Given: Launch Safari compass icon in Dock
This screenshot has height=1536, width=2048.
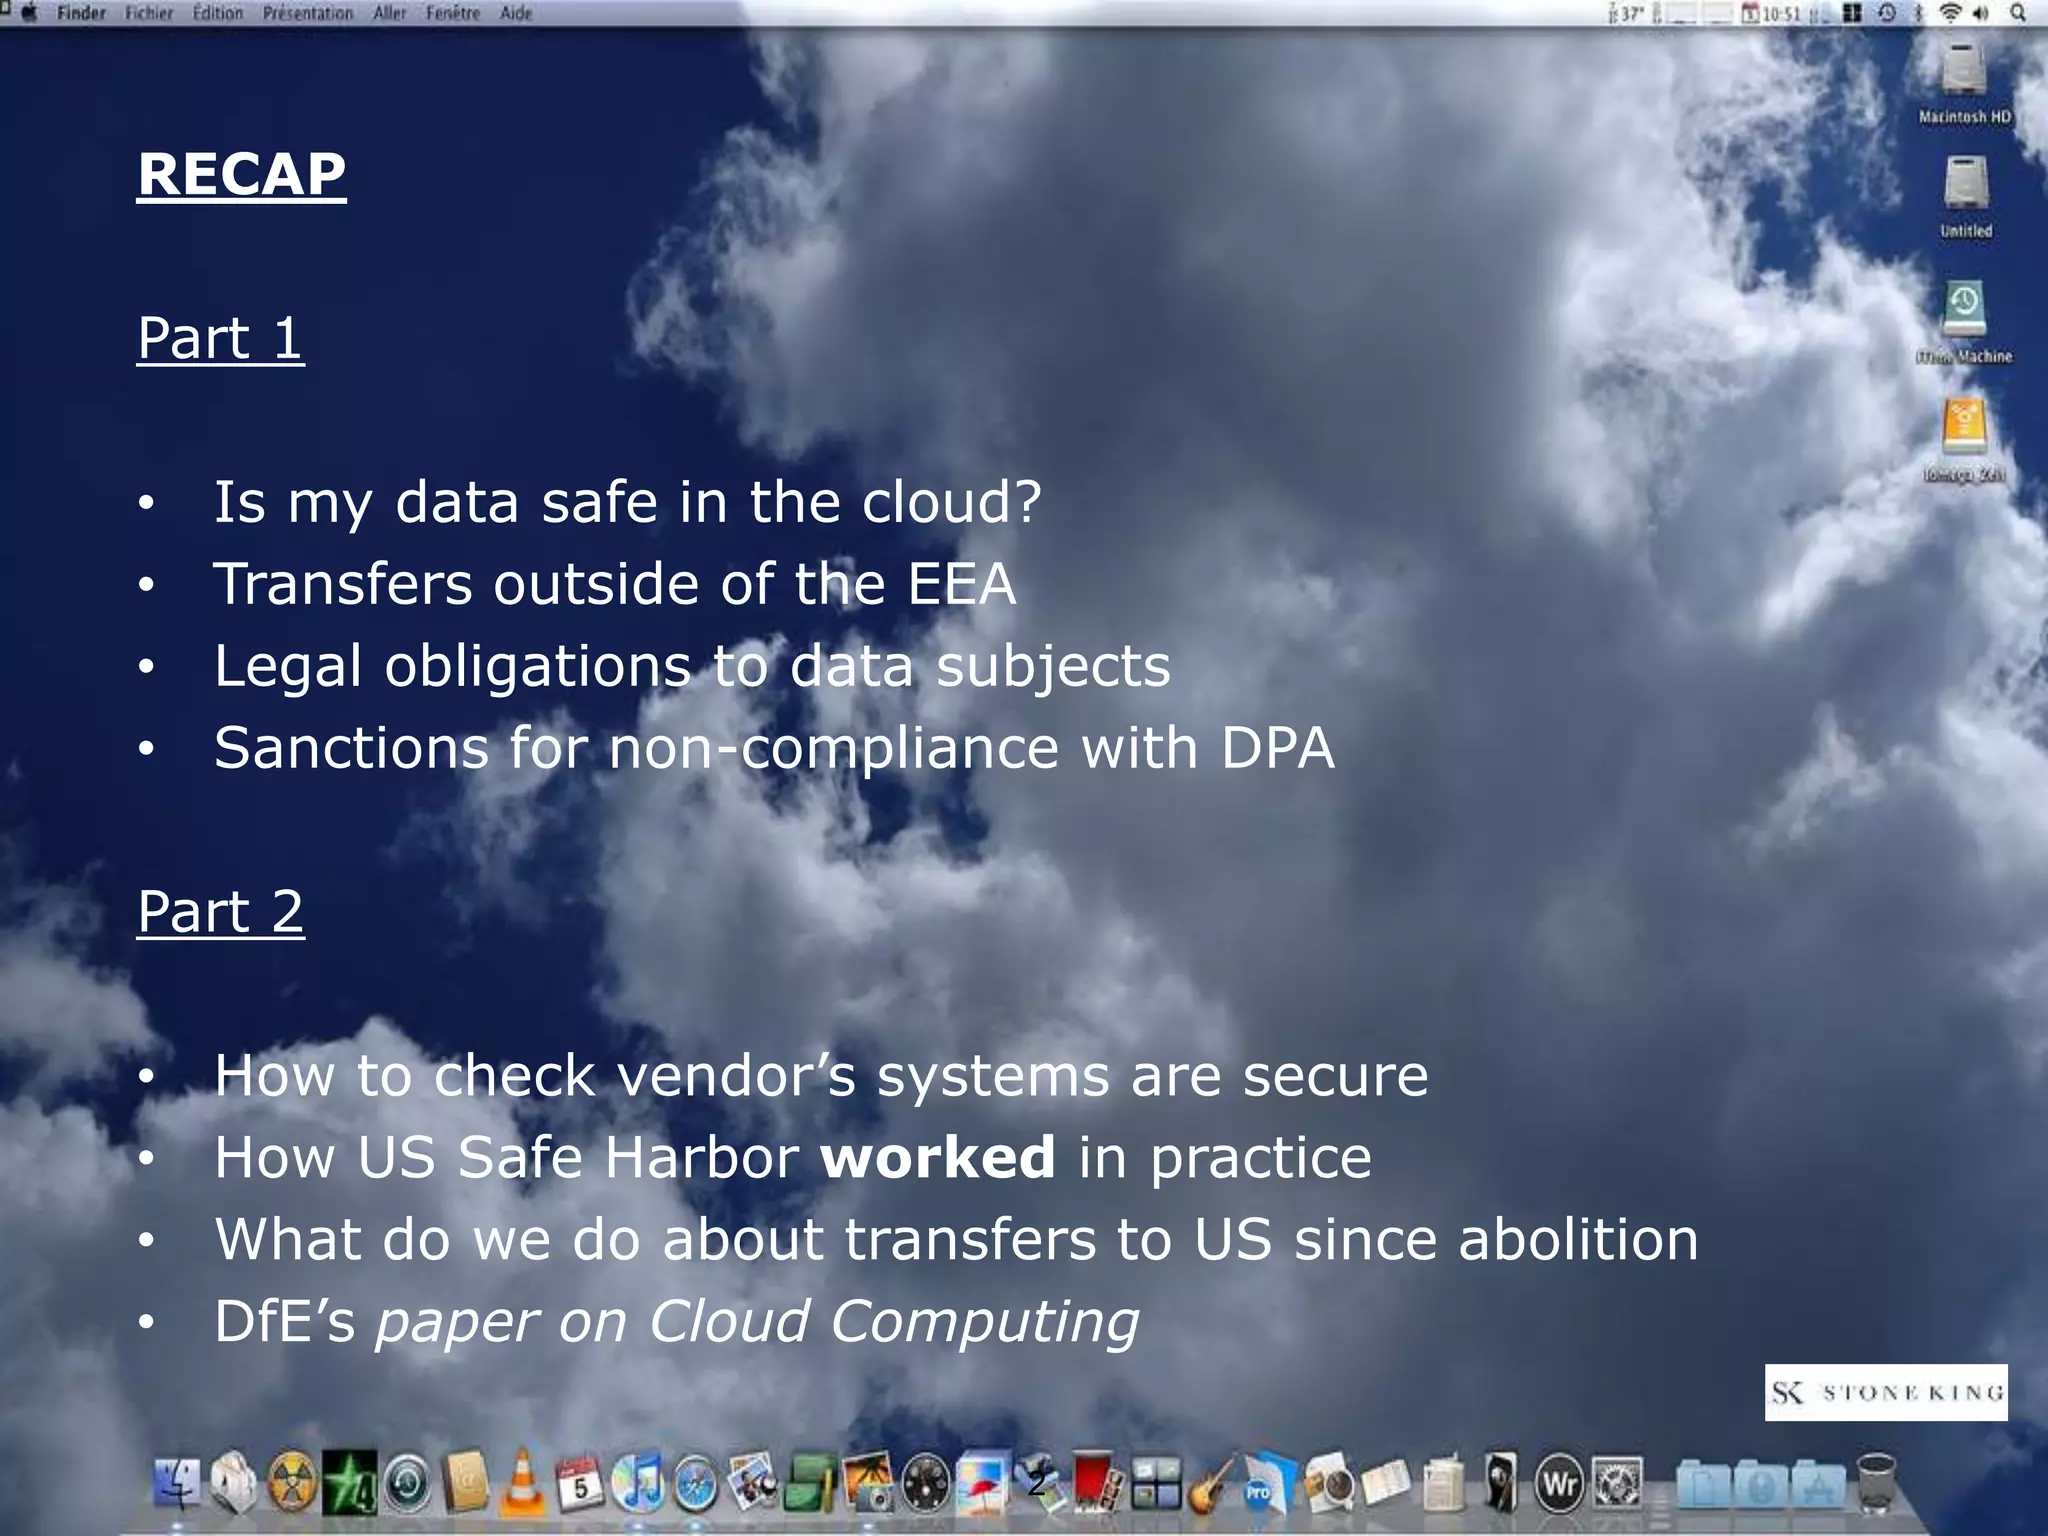Looking at the screenshot, I should (696, 1484).
